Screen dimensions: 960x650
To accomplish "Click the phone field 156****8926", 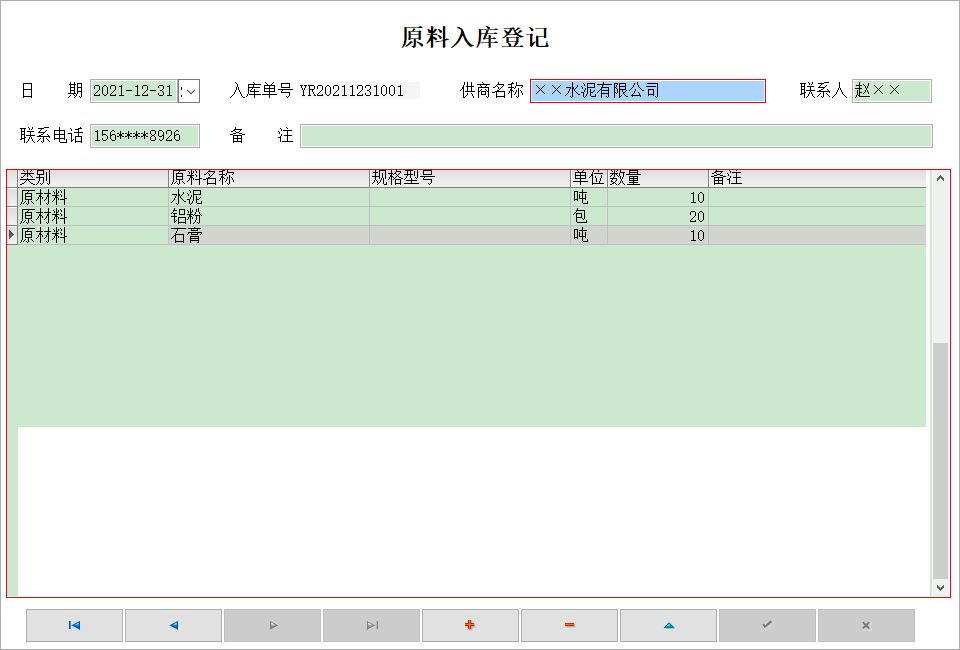I will [144, 136].
